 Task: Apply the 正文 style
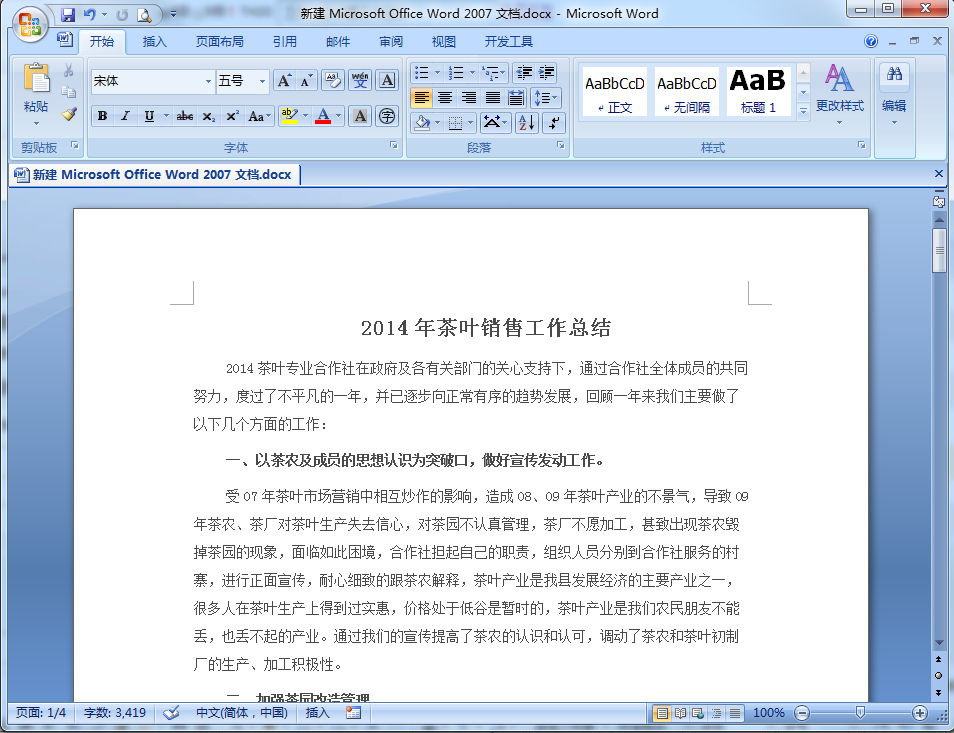[615, 91]
